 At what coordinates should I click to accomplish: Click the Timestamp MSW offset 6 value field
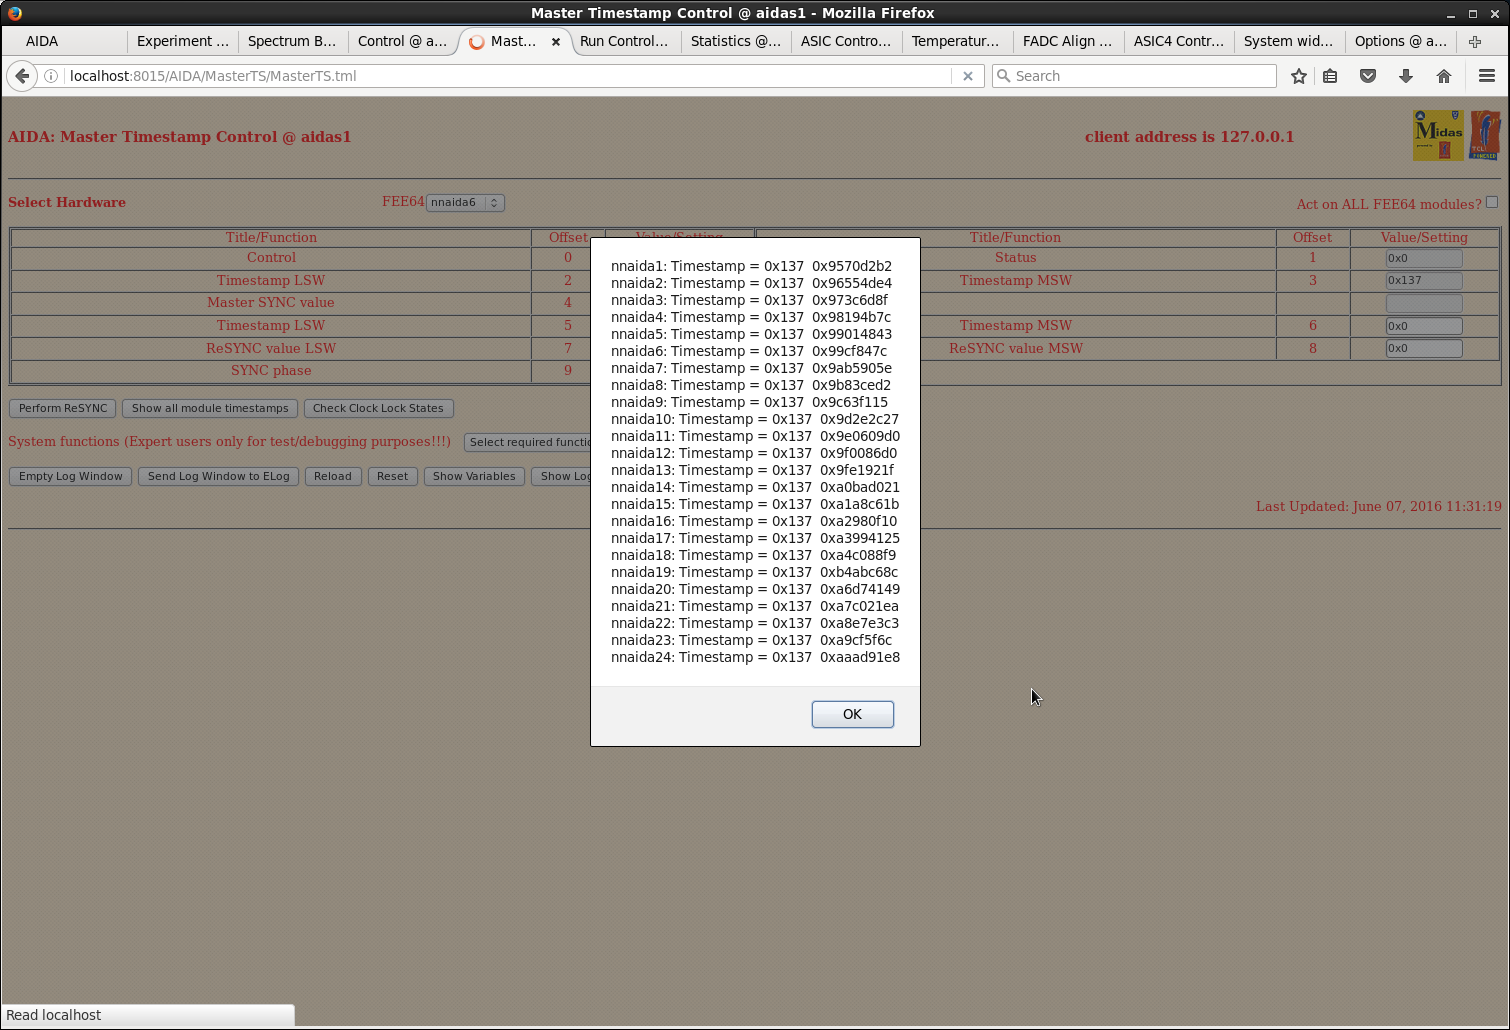coord(1423,326)
